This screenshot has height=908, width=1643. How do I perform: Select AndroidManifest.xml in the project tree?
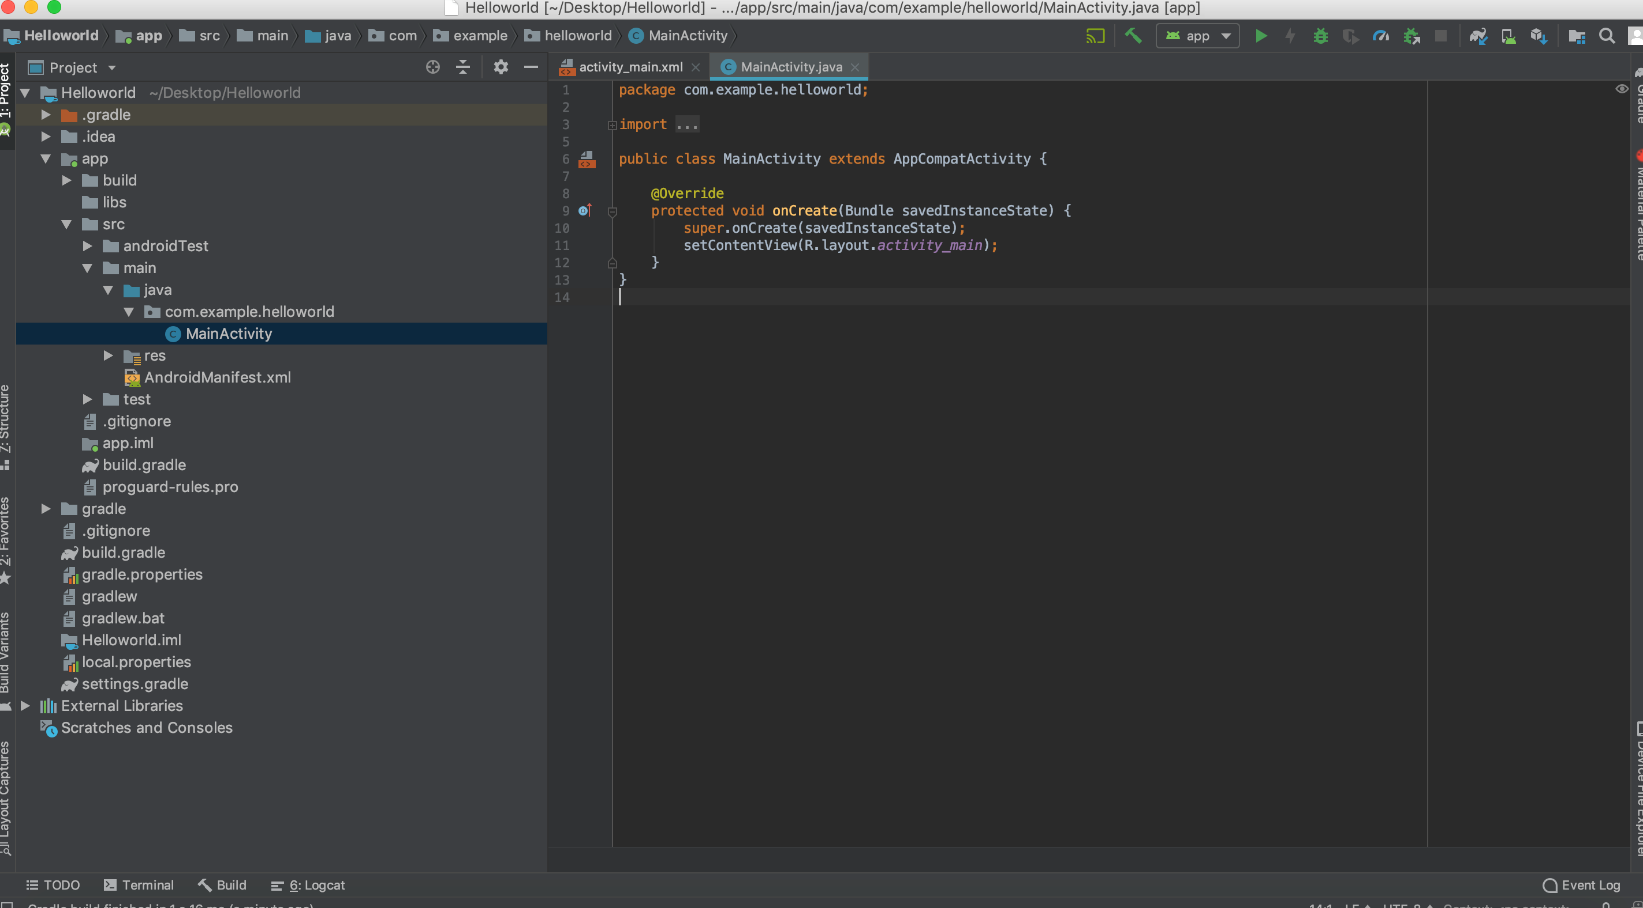click(x=217, y=378)
